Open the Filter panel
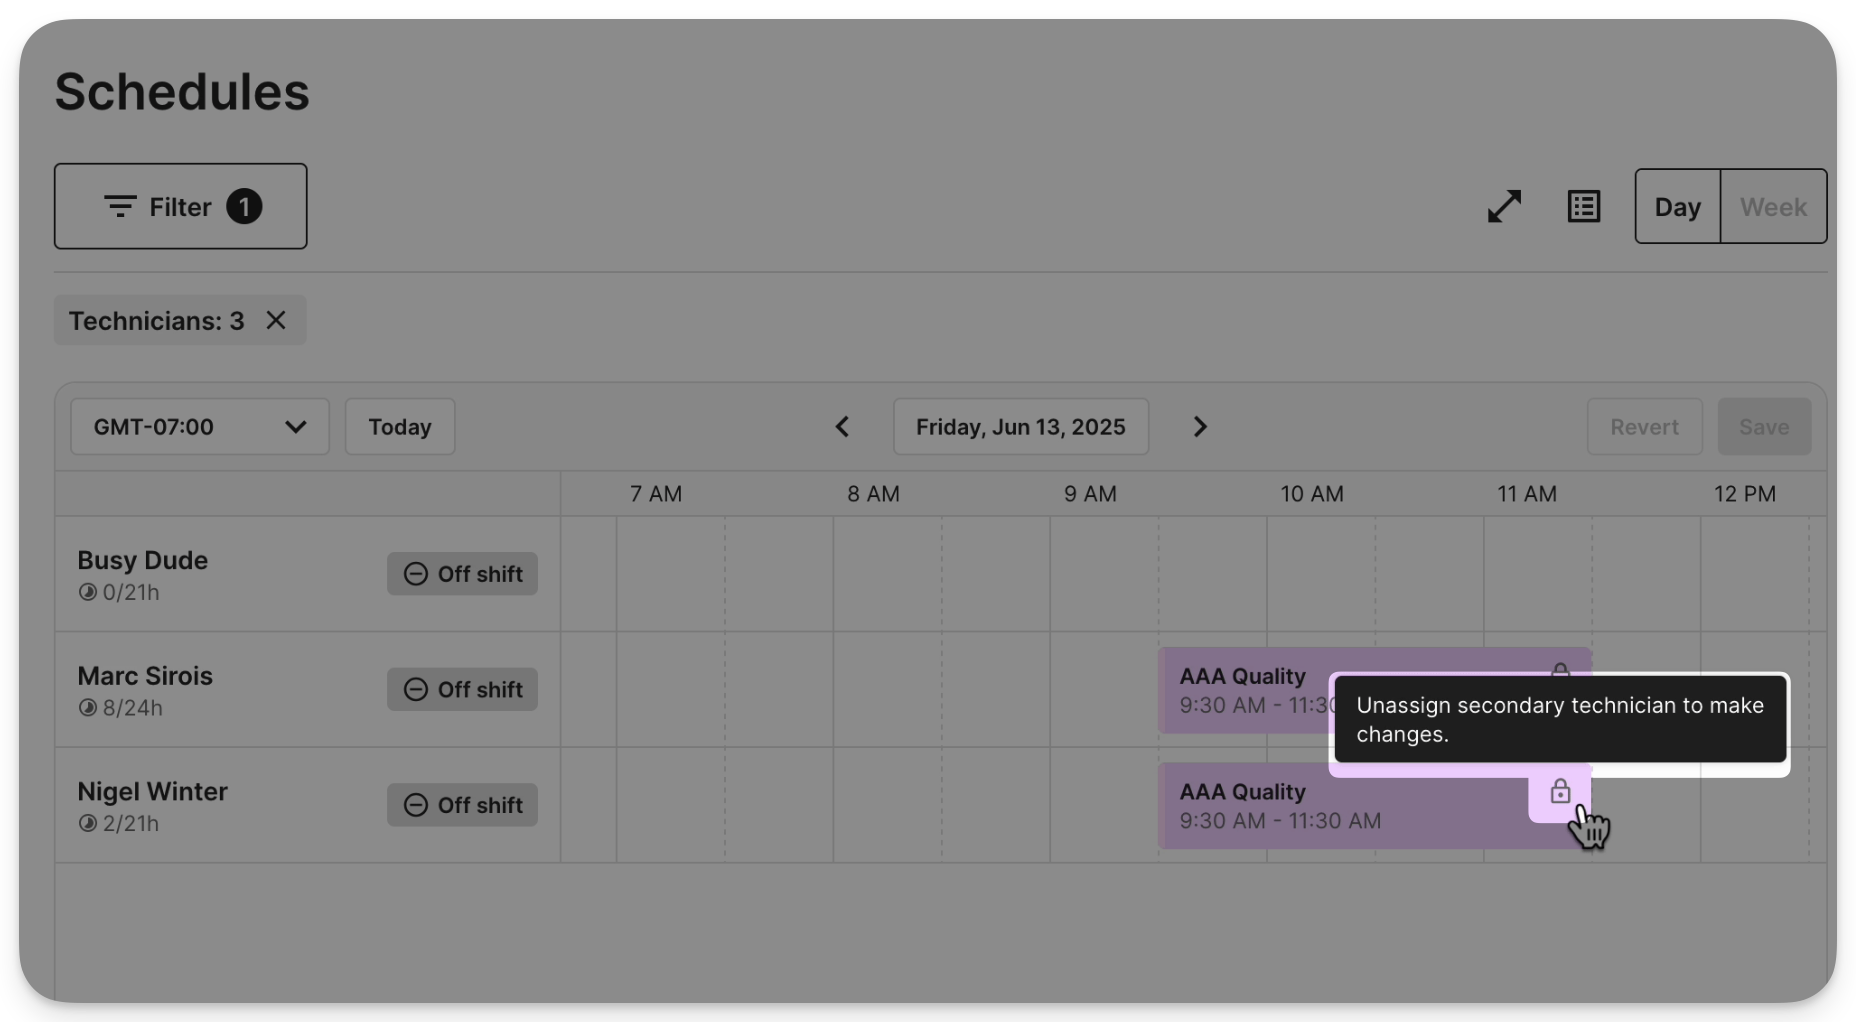Image resolution: width=1856 pixels, height=1022 pixels. [180, 206]
